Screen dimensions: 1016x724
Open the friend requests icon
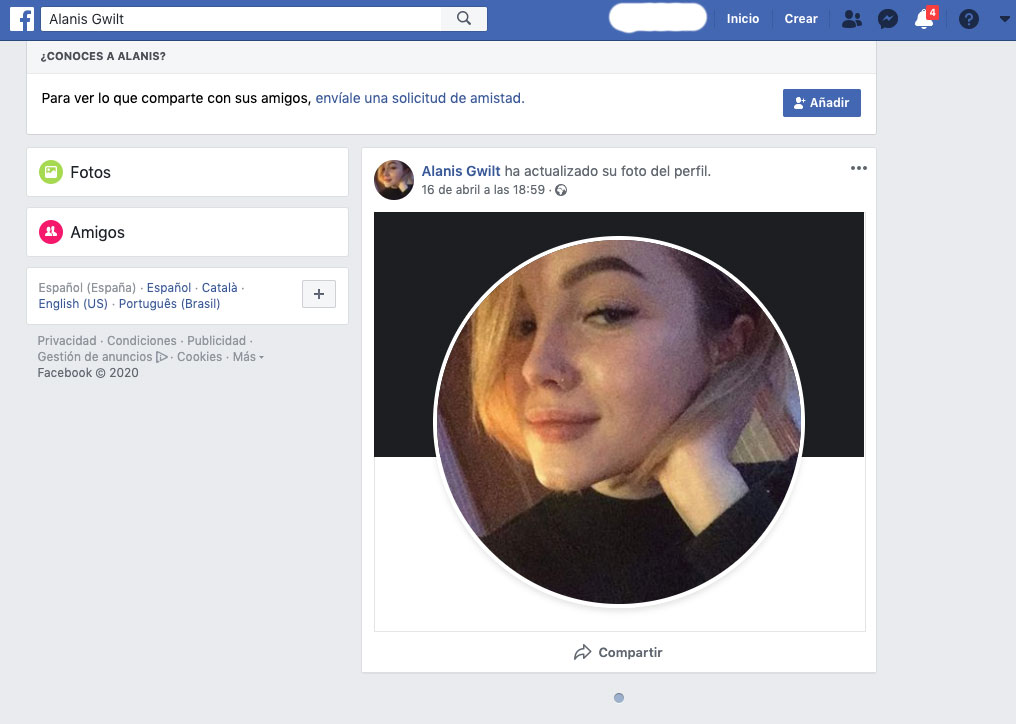[x=851, y=18]
